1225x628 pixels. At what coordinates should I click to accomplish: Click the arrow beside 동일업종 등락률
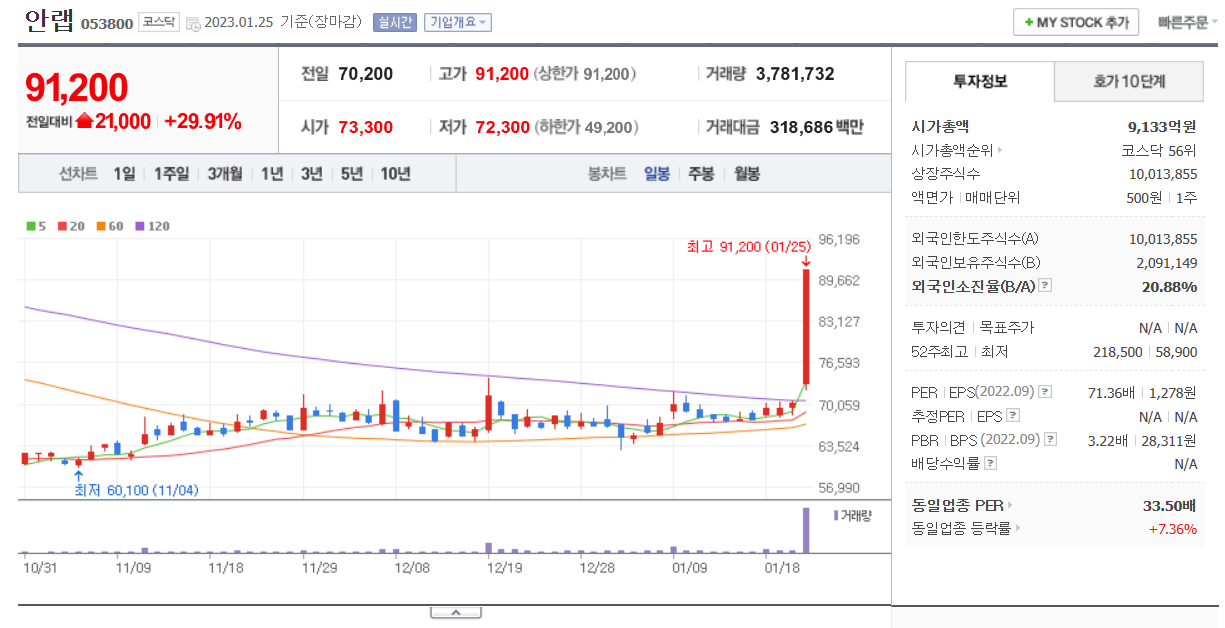pos(1019,528)
